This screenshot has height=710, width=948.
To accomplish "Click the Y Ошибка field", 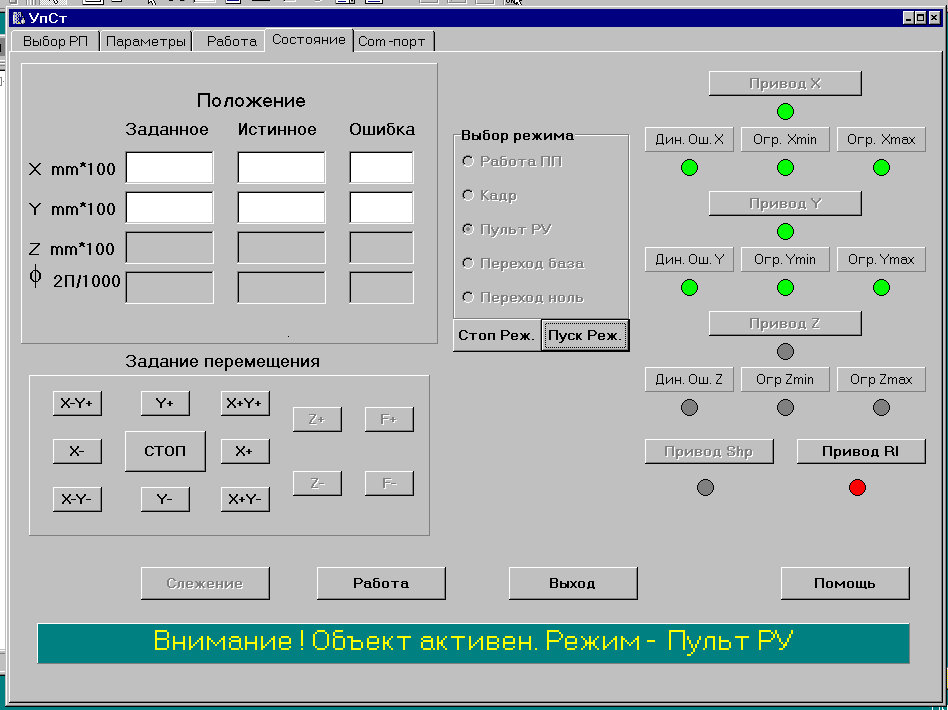I will click(381, 207).
